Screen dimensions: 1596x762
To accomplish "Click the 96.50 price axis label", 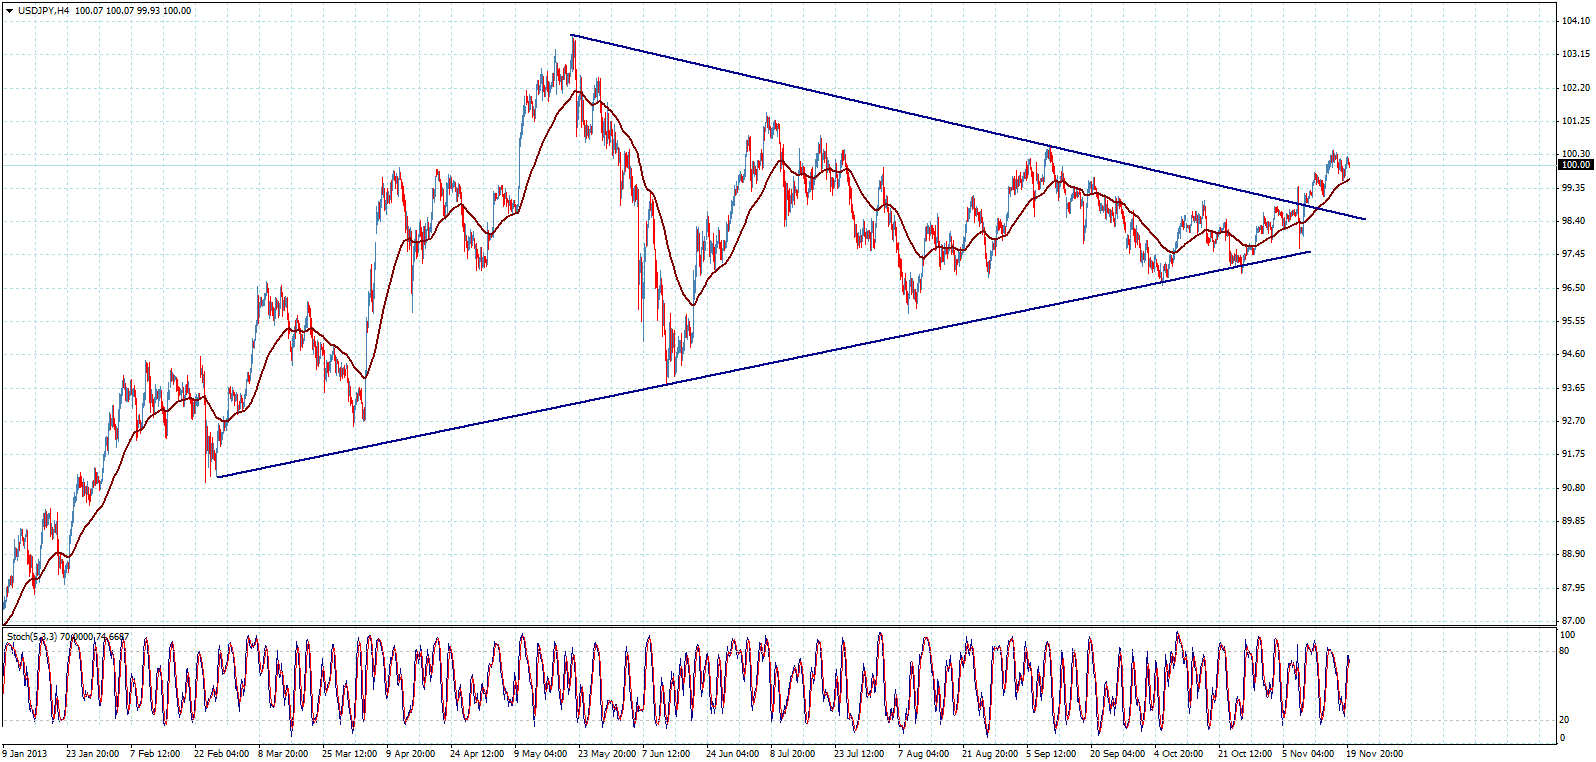I will [1573, 287].
